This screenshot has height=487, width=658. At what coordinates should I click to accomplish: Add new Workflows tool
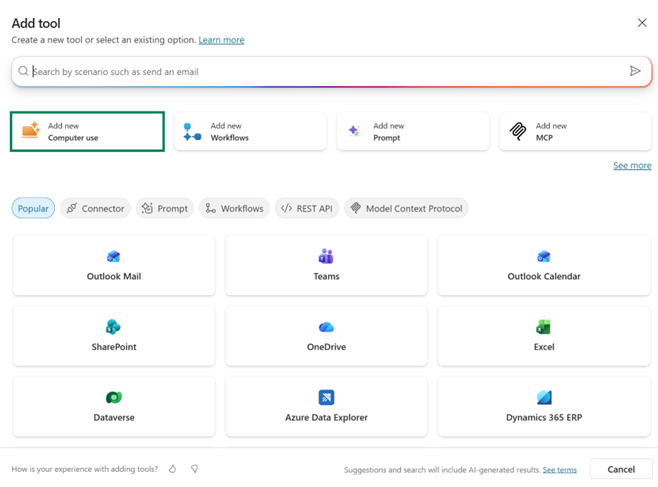click(250, 131)
